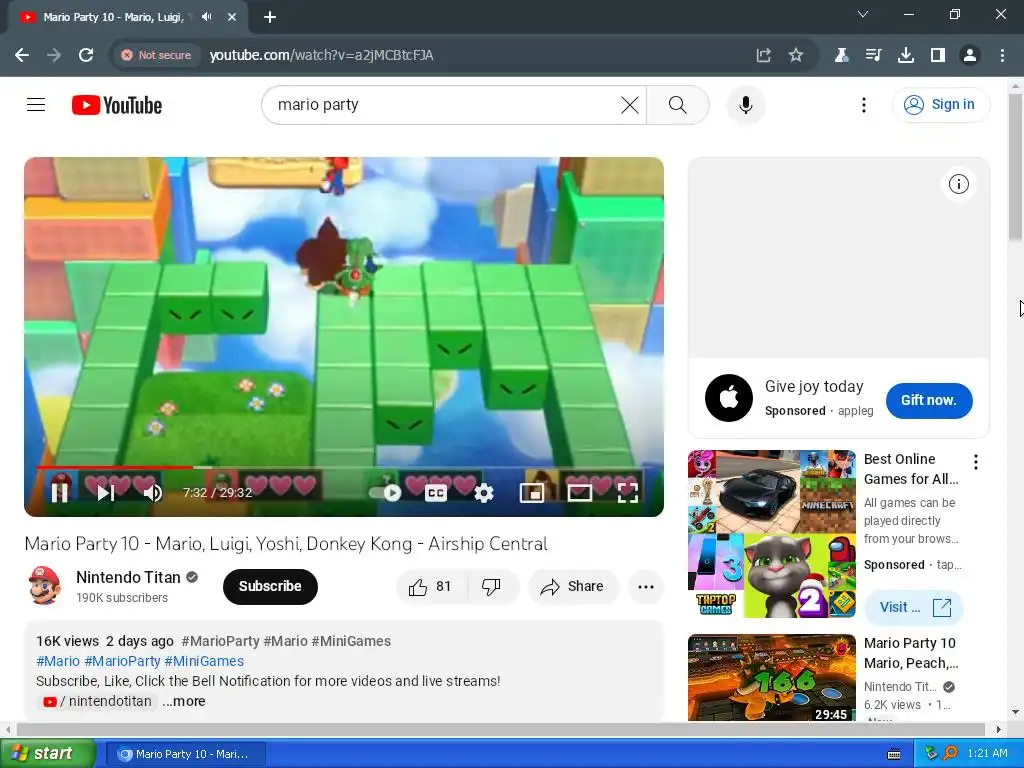Enable theater mode
The image size is (1024, 768).
(580, 493)
